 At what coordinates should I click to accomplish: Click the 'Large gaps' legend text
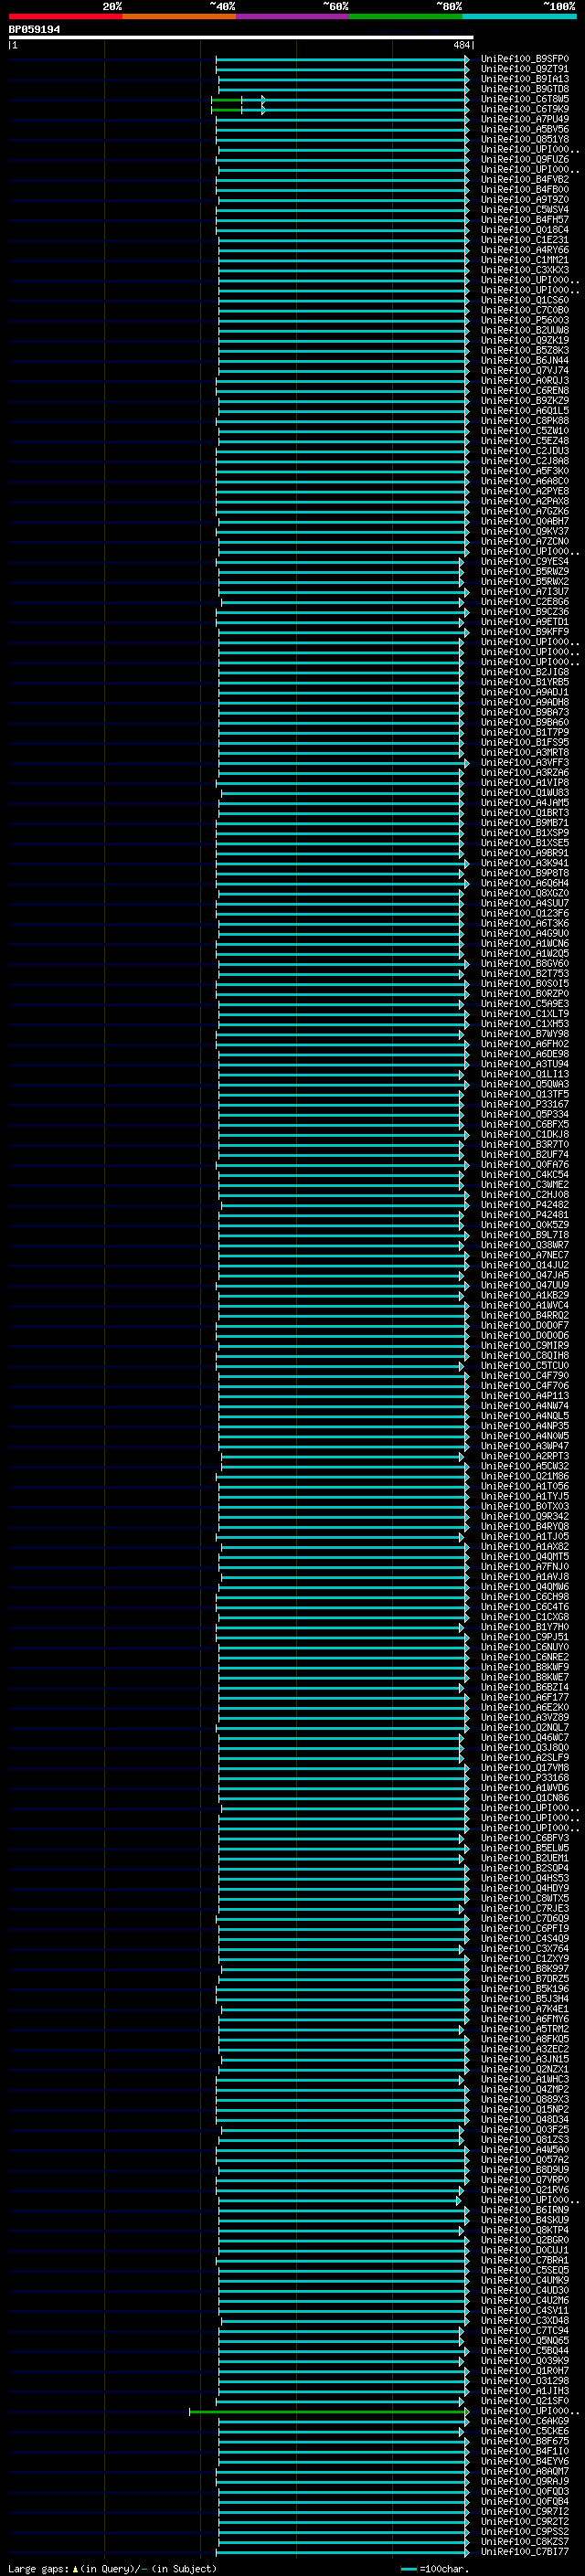point(38,2568)
